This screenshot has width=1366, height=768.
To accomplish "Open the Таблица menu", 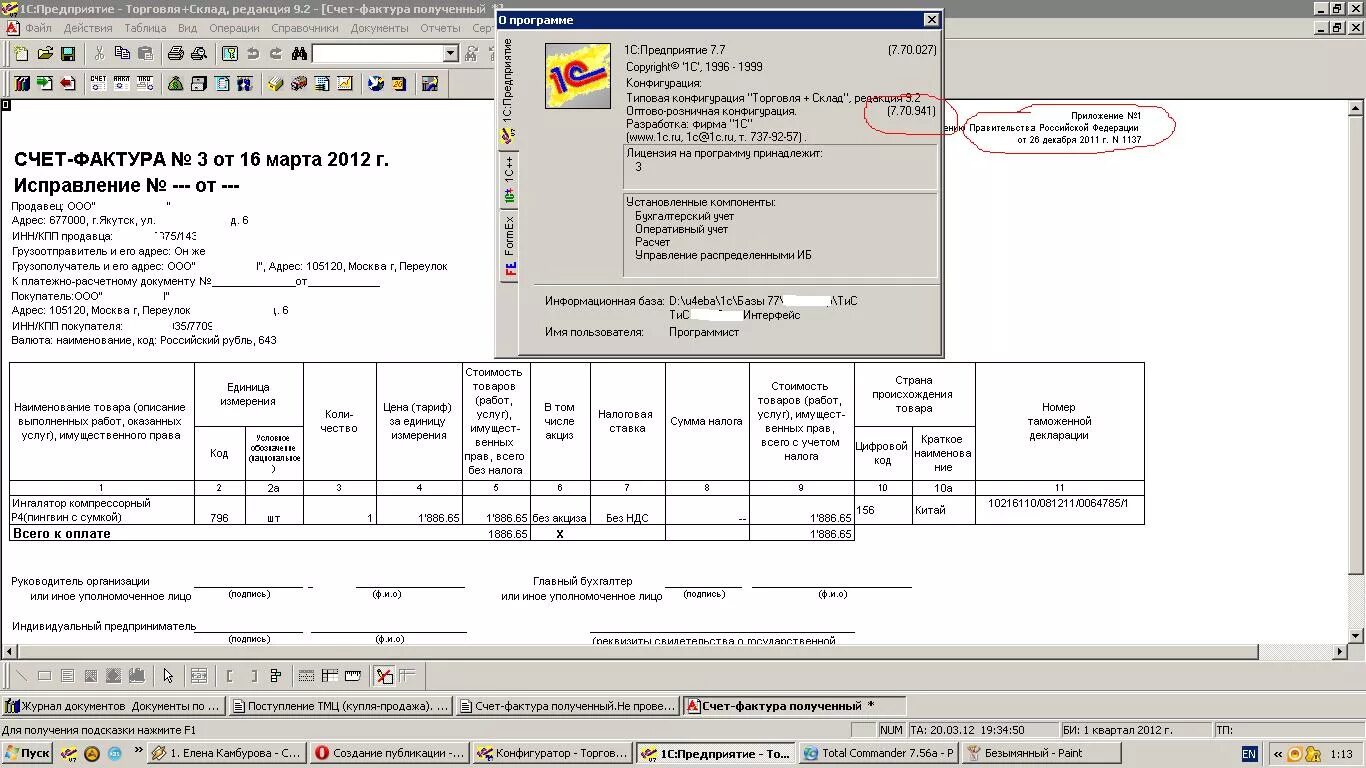I will point(146,28).
